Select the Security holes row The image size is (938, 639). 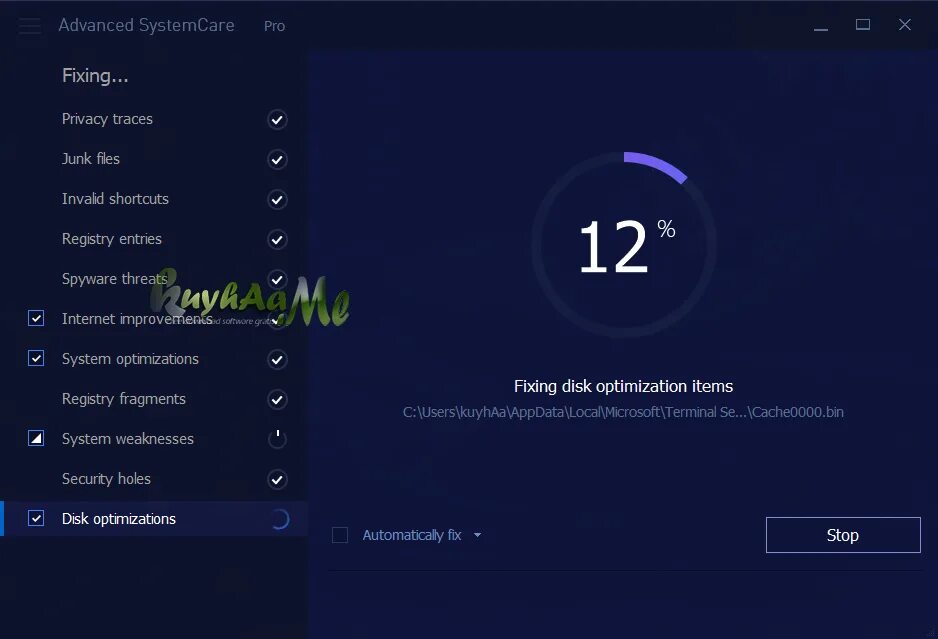[154, 479]
